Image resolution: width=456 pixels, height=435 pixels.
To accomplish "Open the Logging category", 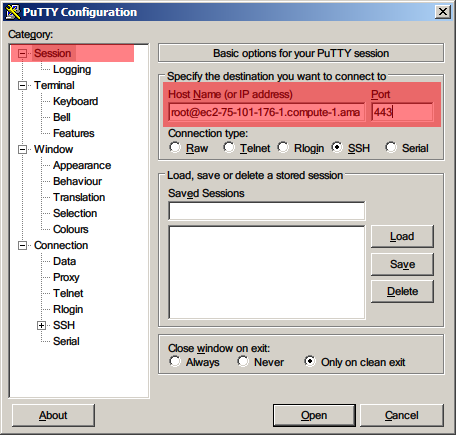I will click(72, 69).
